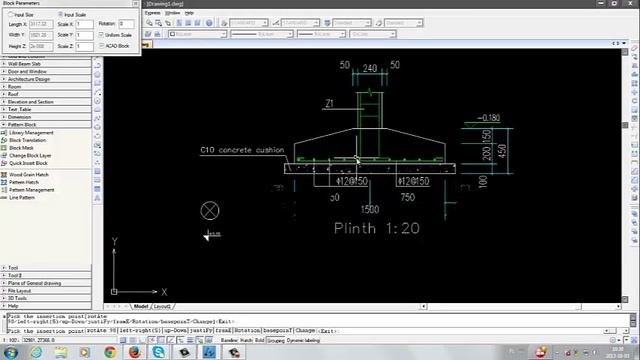The image size is (640, 360).
Task: Click the justiFy command option
Action: [201, 331]
